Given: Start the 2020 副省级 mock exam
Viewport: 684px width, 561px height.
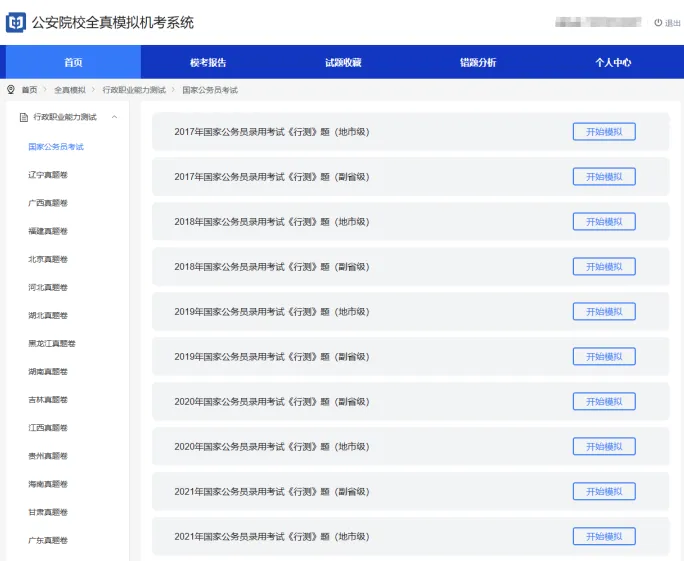Looking at the screenshot, I should [x=604, y=401].
